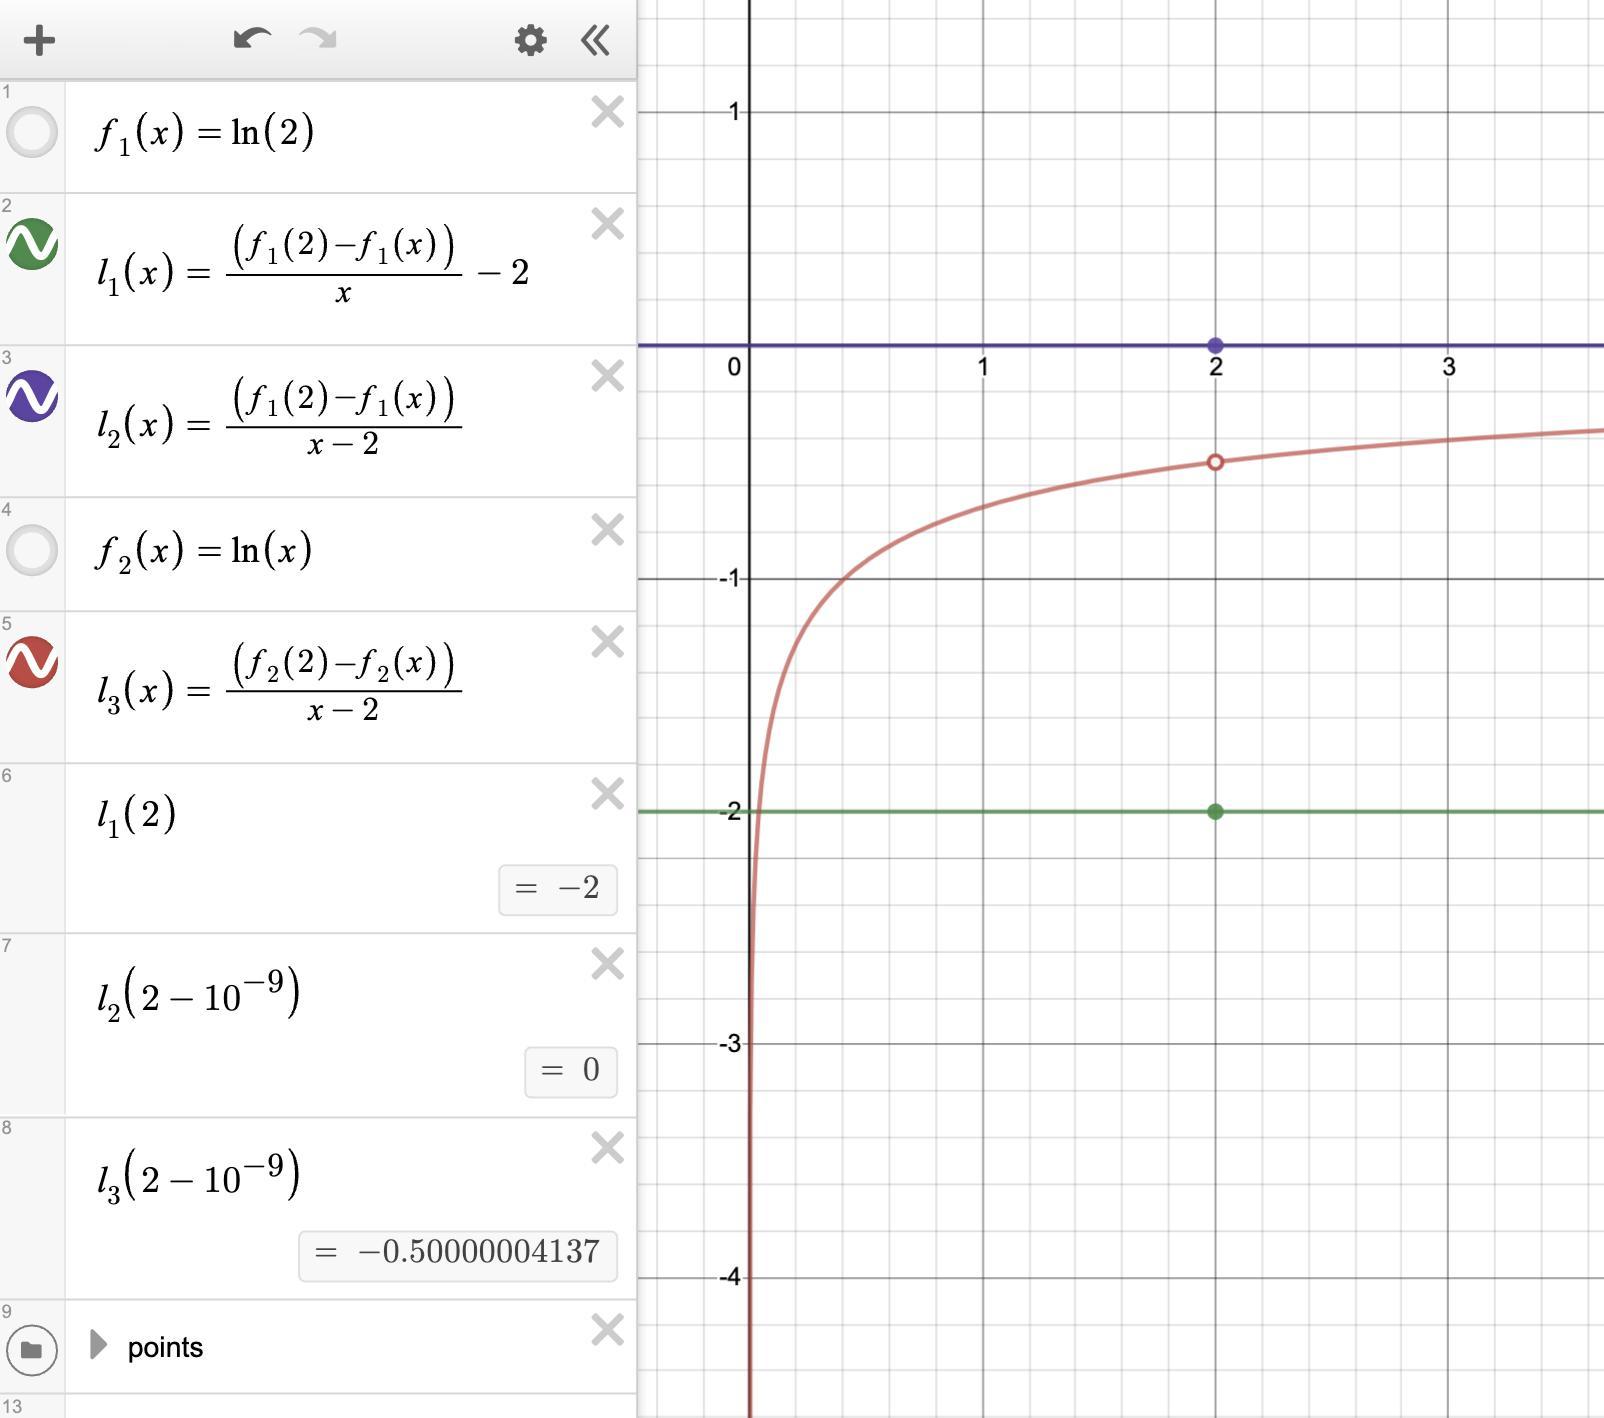Collapse the expression list with double chevron
1604x1418 pixels.
coord(595,41)
